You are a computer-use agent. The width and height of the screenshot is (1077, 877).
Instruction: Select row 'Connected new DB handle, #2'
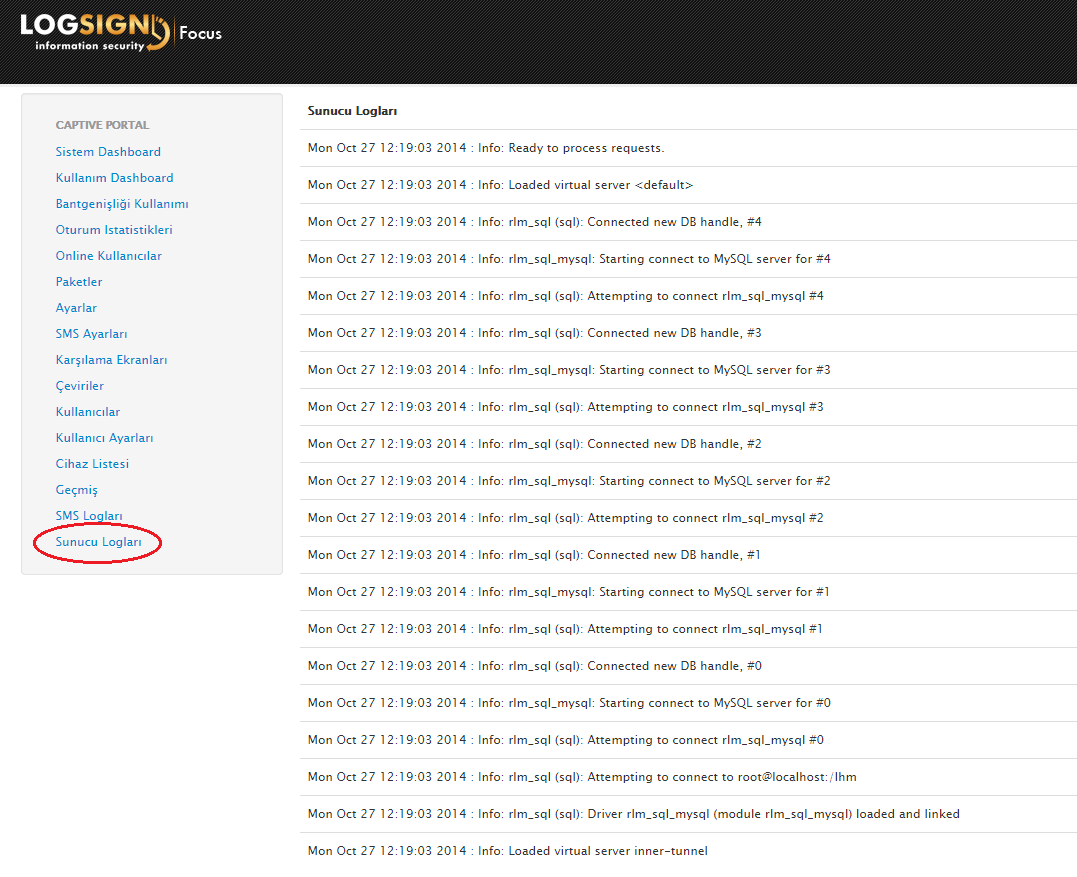pyautogui.click(x=688, y=445)
